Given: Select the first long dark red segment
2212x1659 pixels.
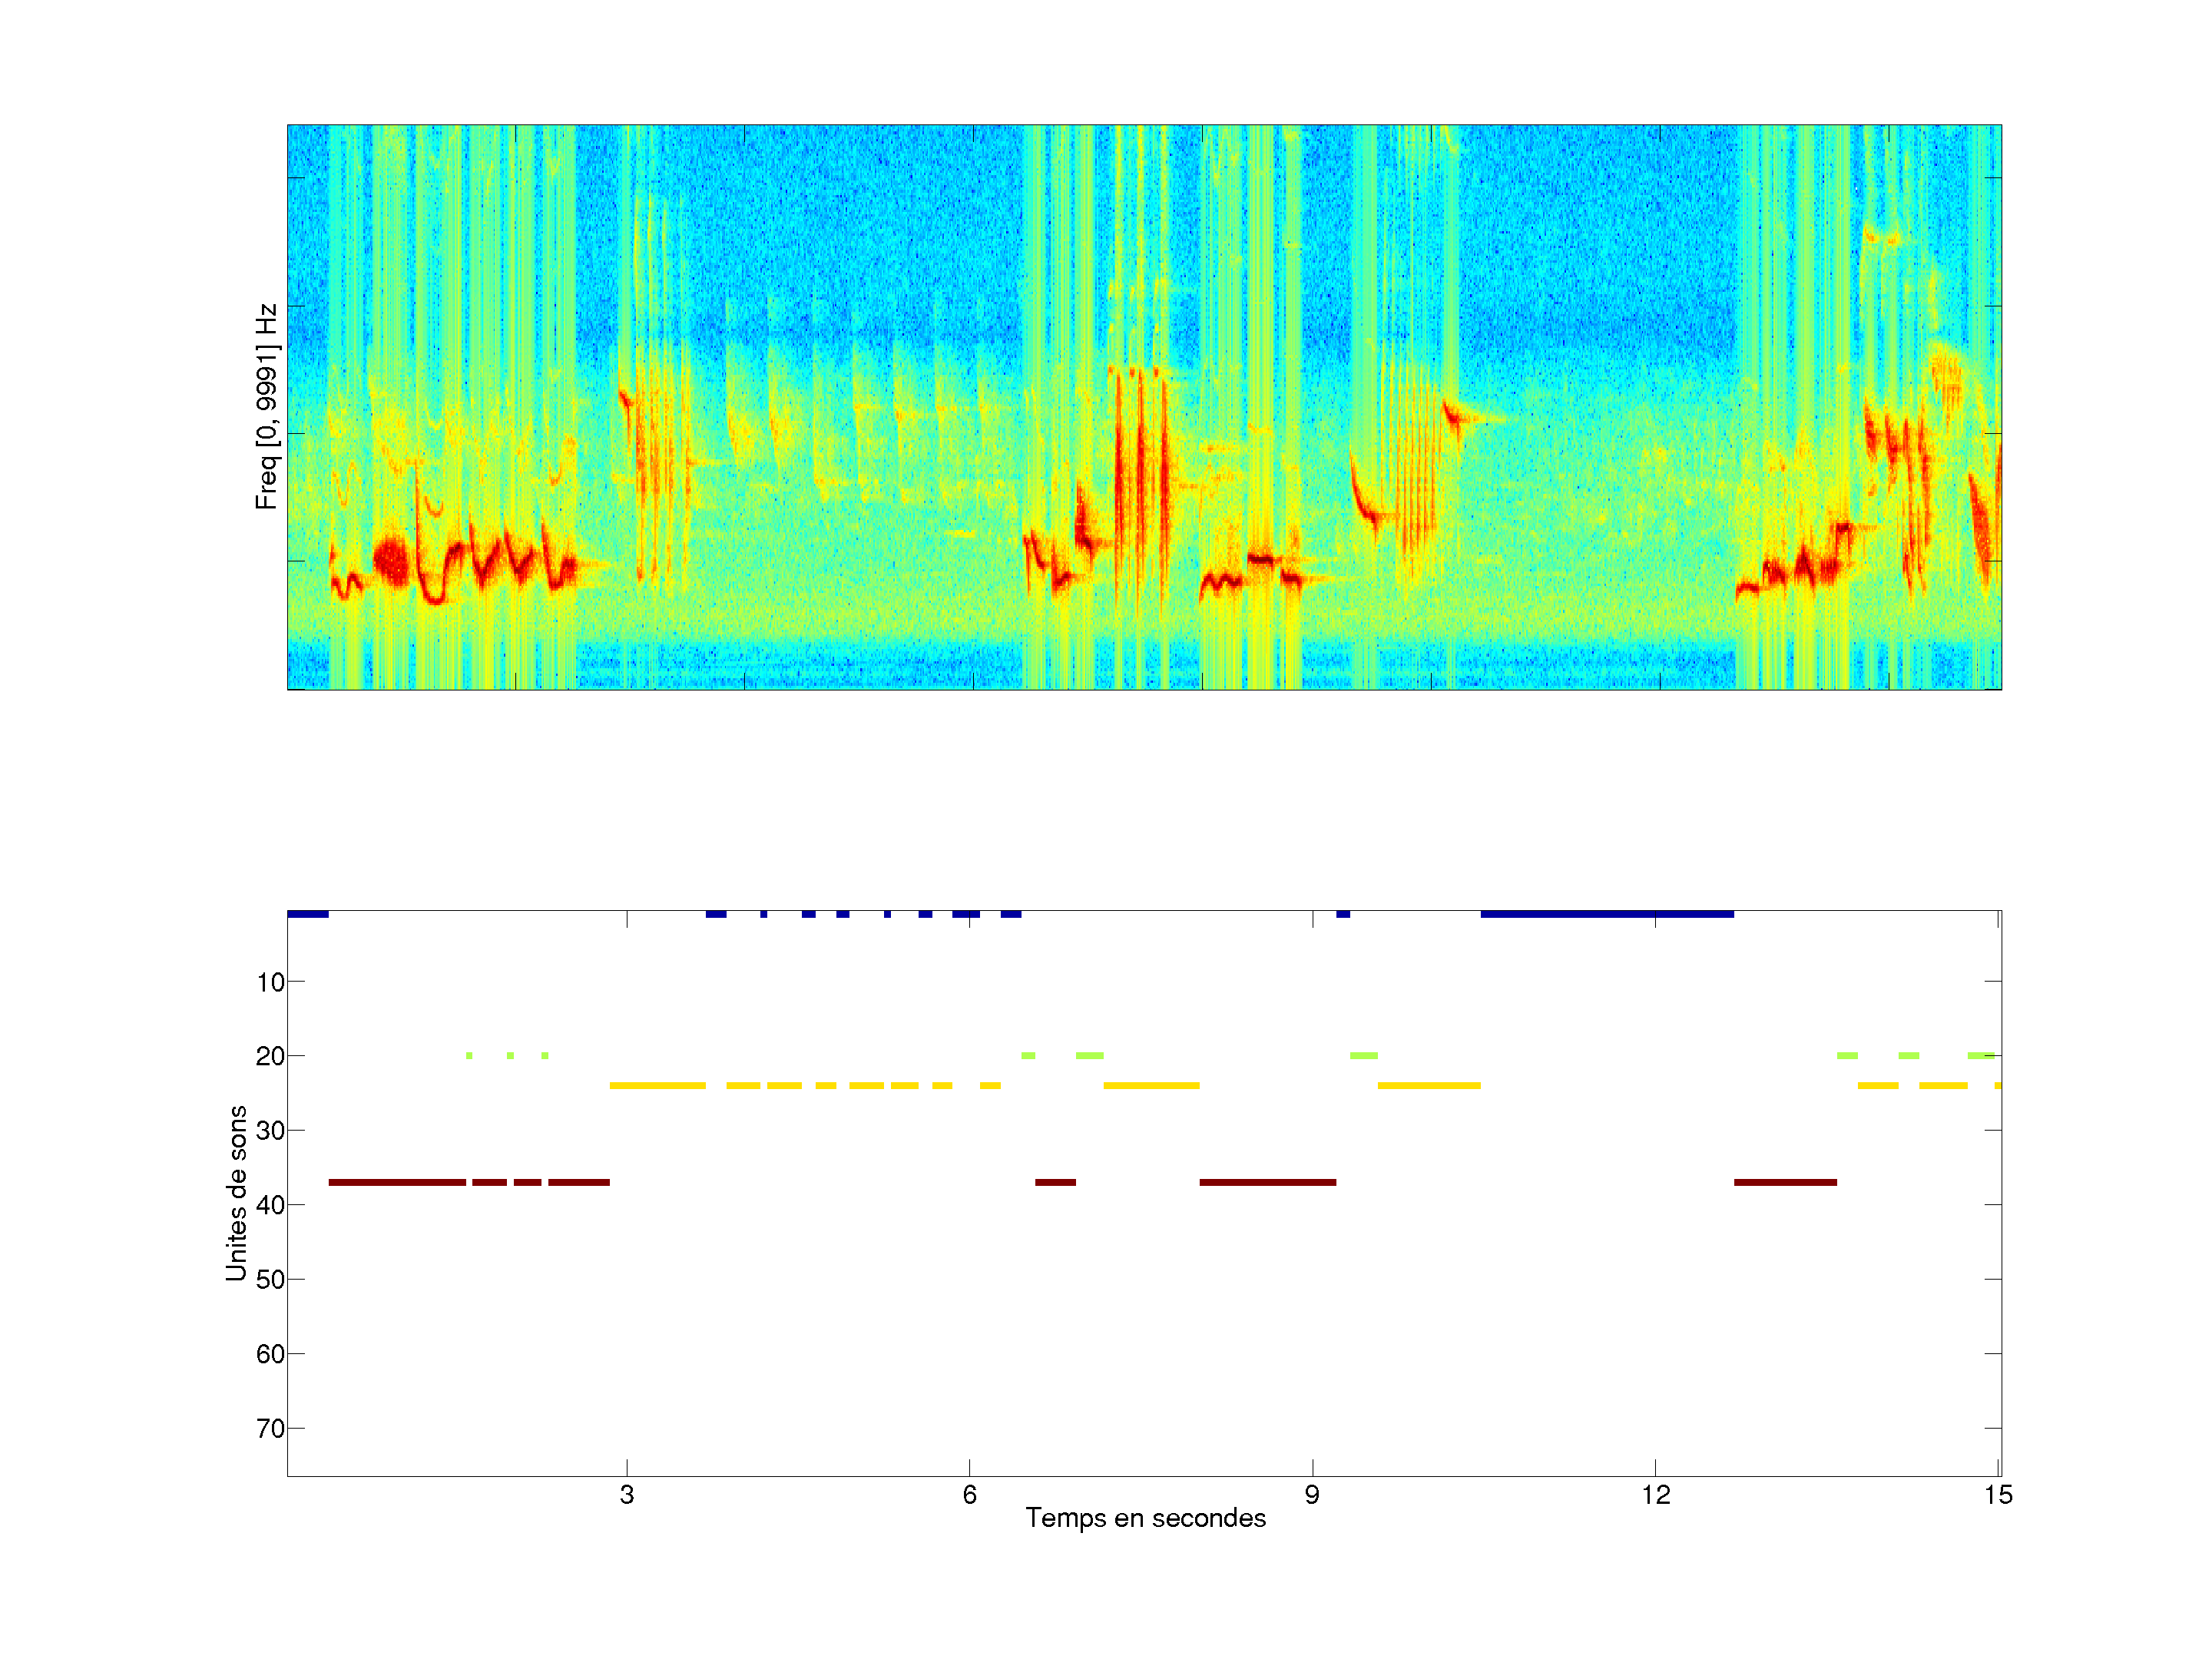Looking at the screenshot, I should pos(397,1182).
